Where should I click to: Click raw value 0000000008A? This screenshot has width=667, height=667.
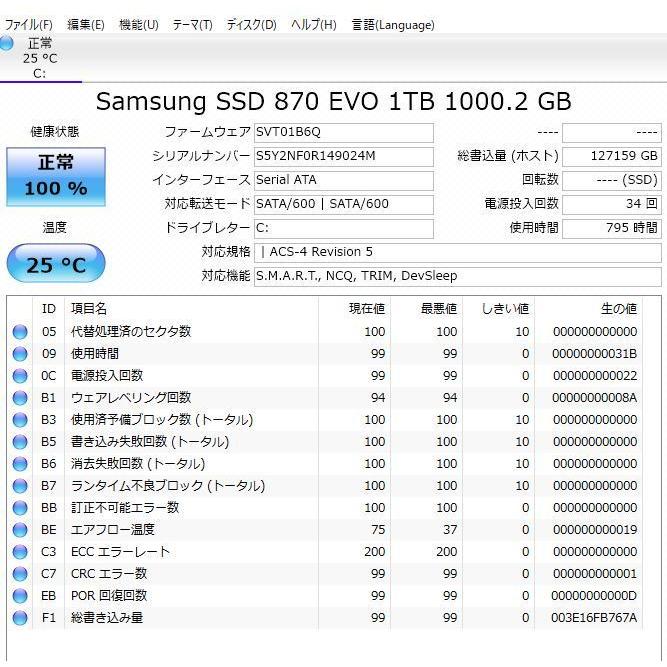point(595,398)
